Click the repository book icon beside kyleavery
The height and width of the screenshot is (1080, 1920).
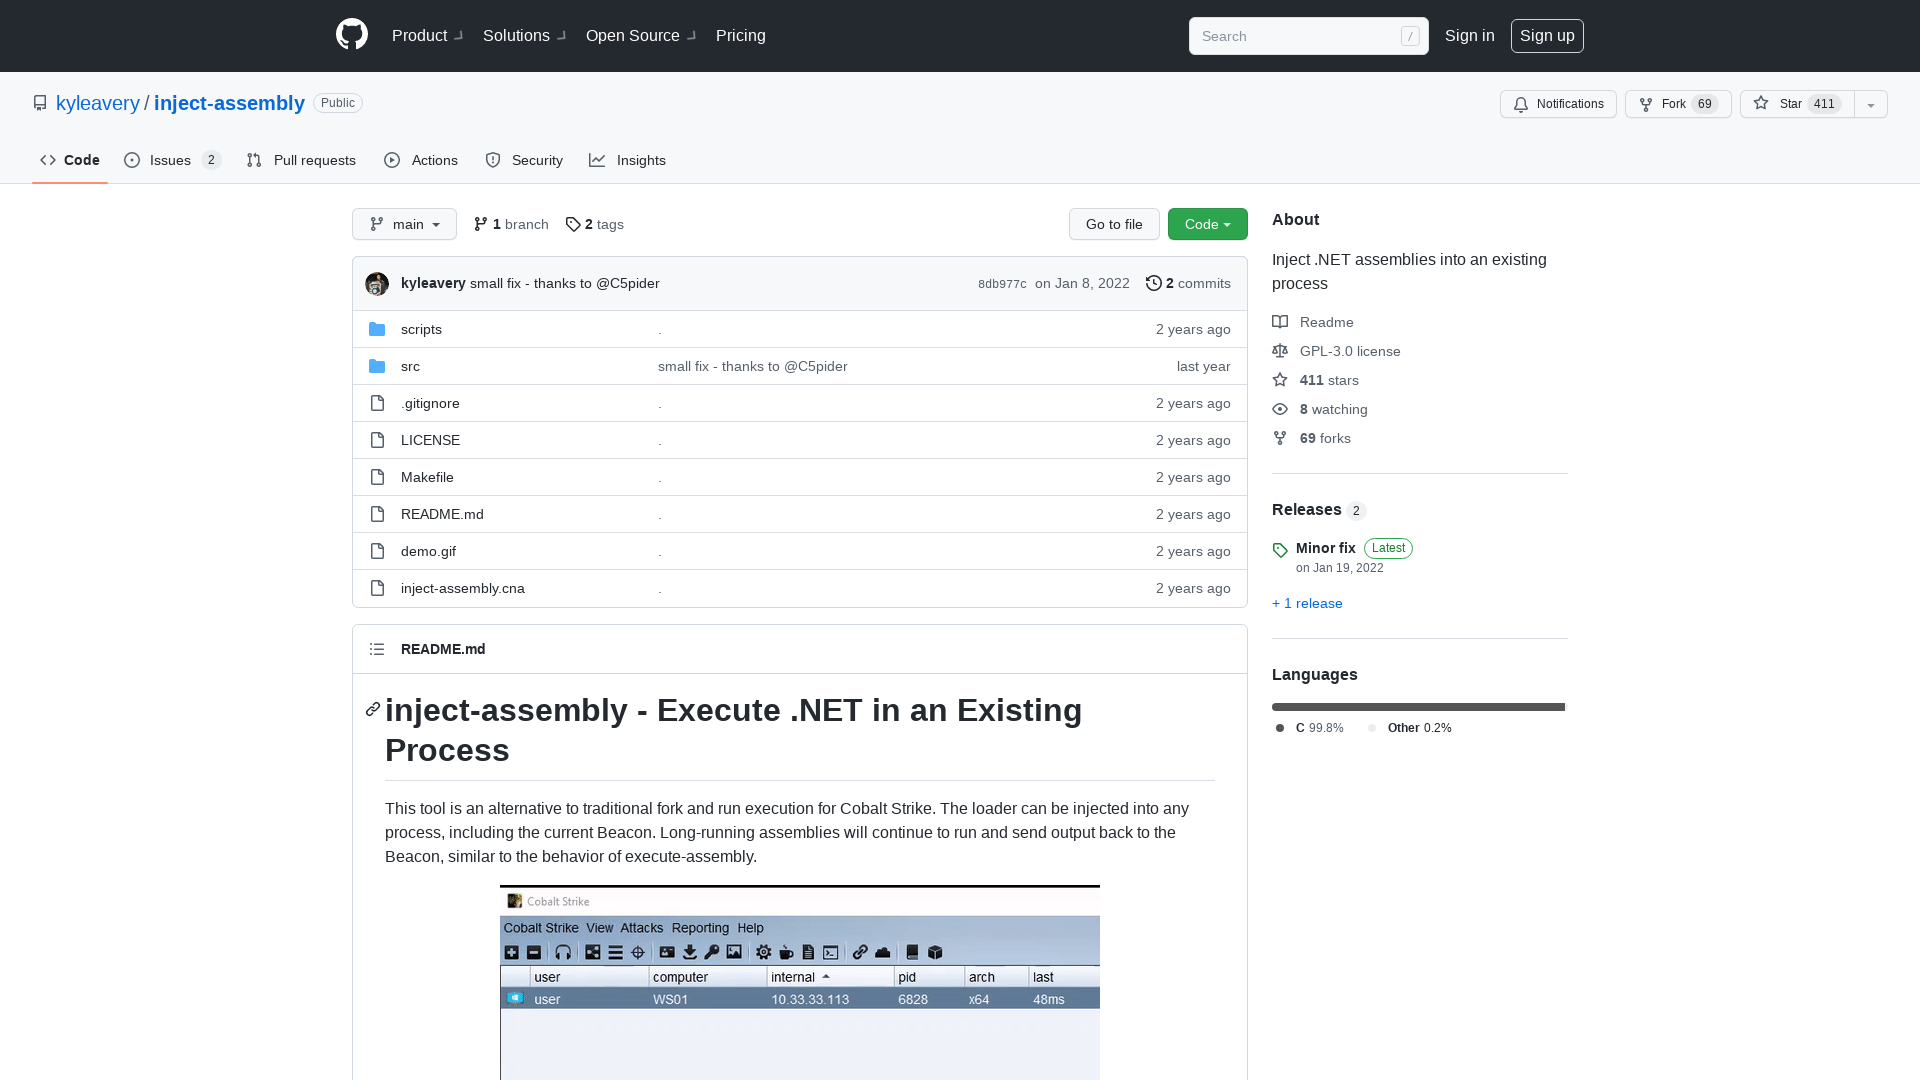point(40,103)
